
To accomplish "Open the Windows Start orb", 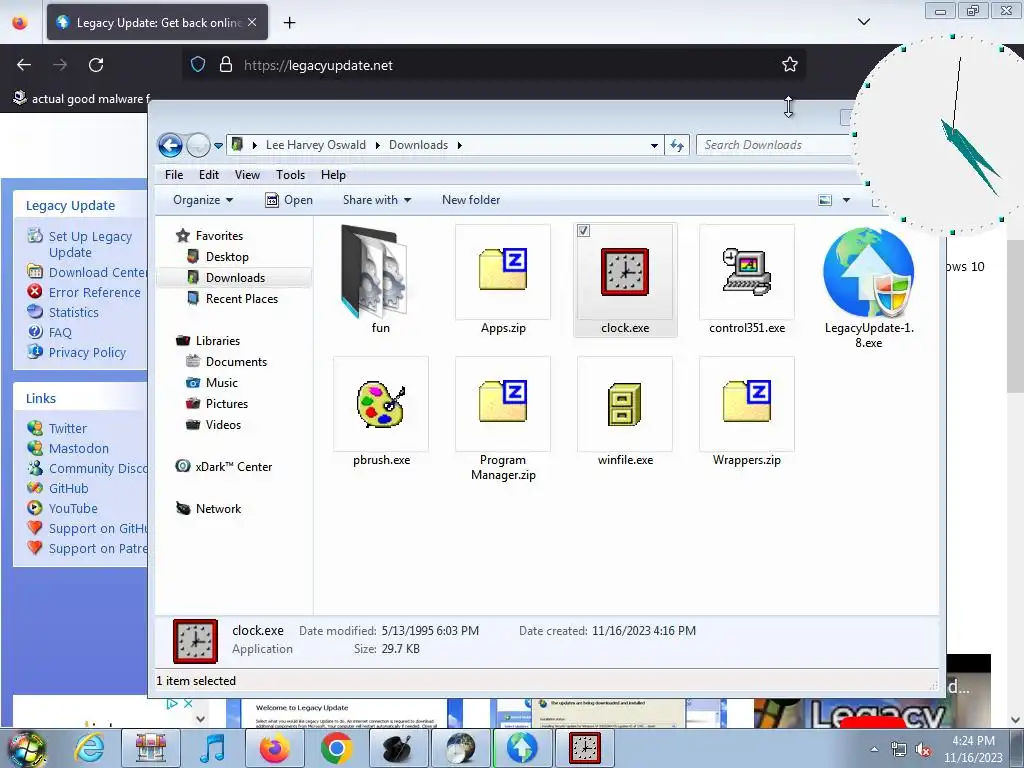I will click(x=27, y=748).
